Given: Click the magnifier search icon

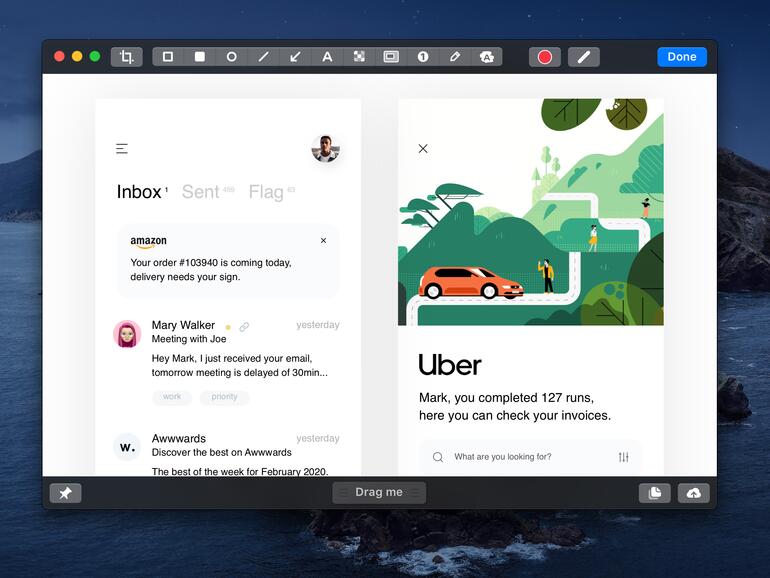Looking at the screenshot, I should point(438,457).
